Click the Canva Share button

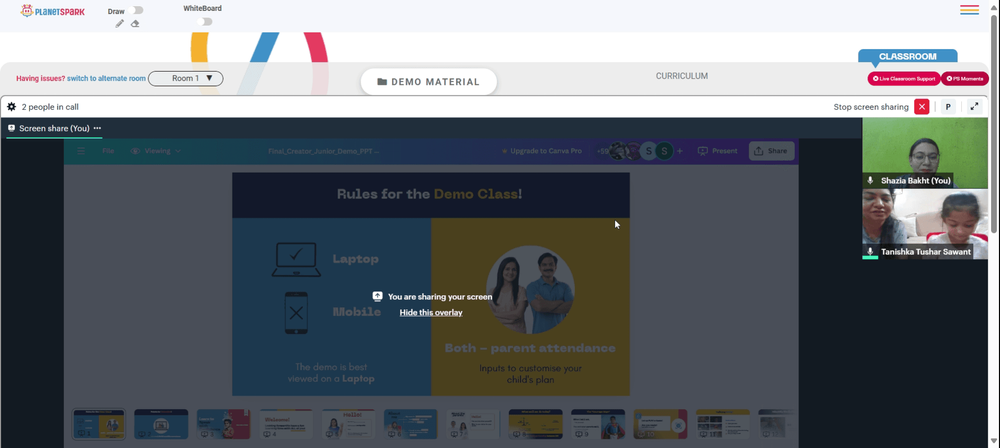771,151
